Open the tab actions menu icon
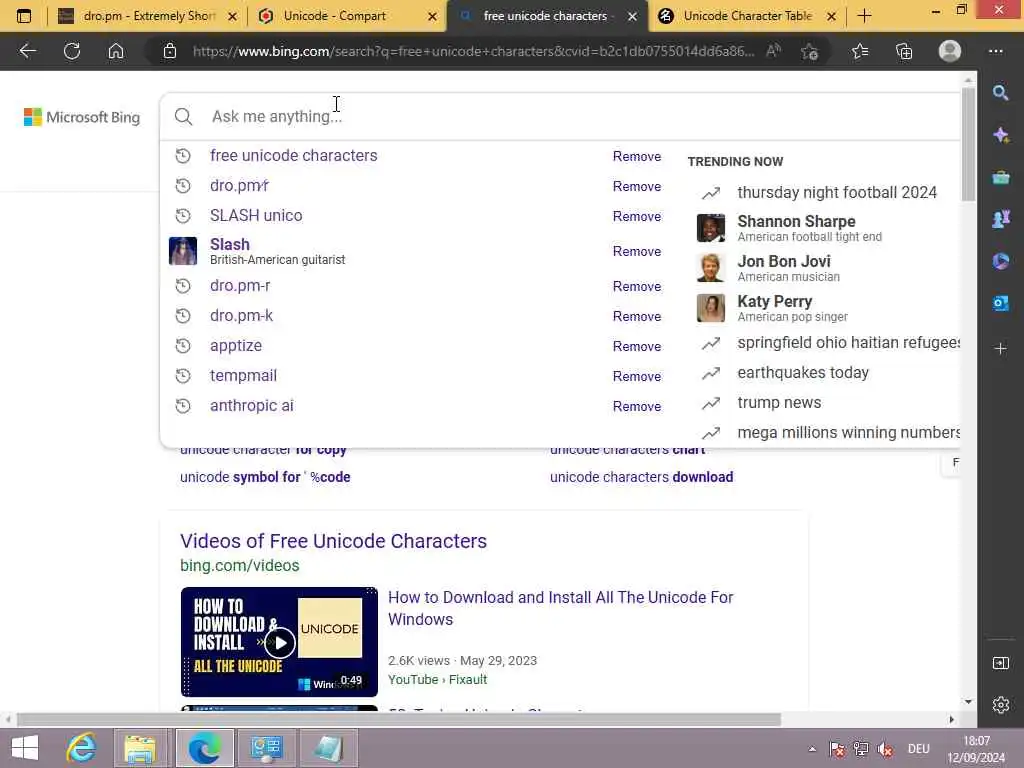Screen dimensions: 1024x768 (24, 16)
